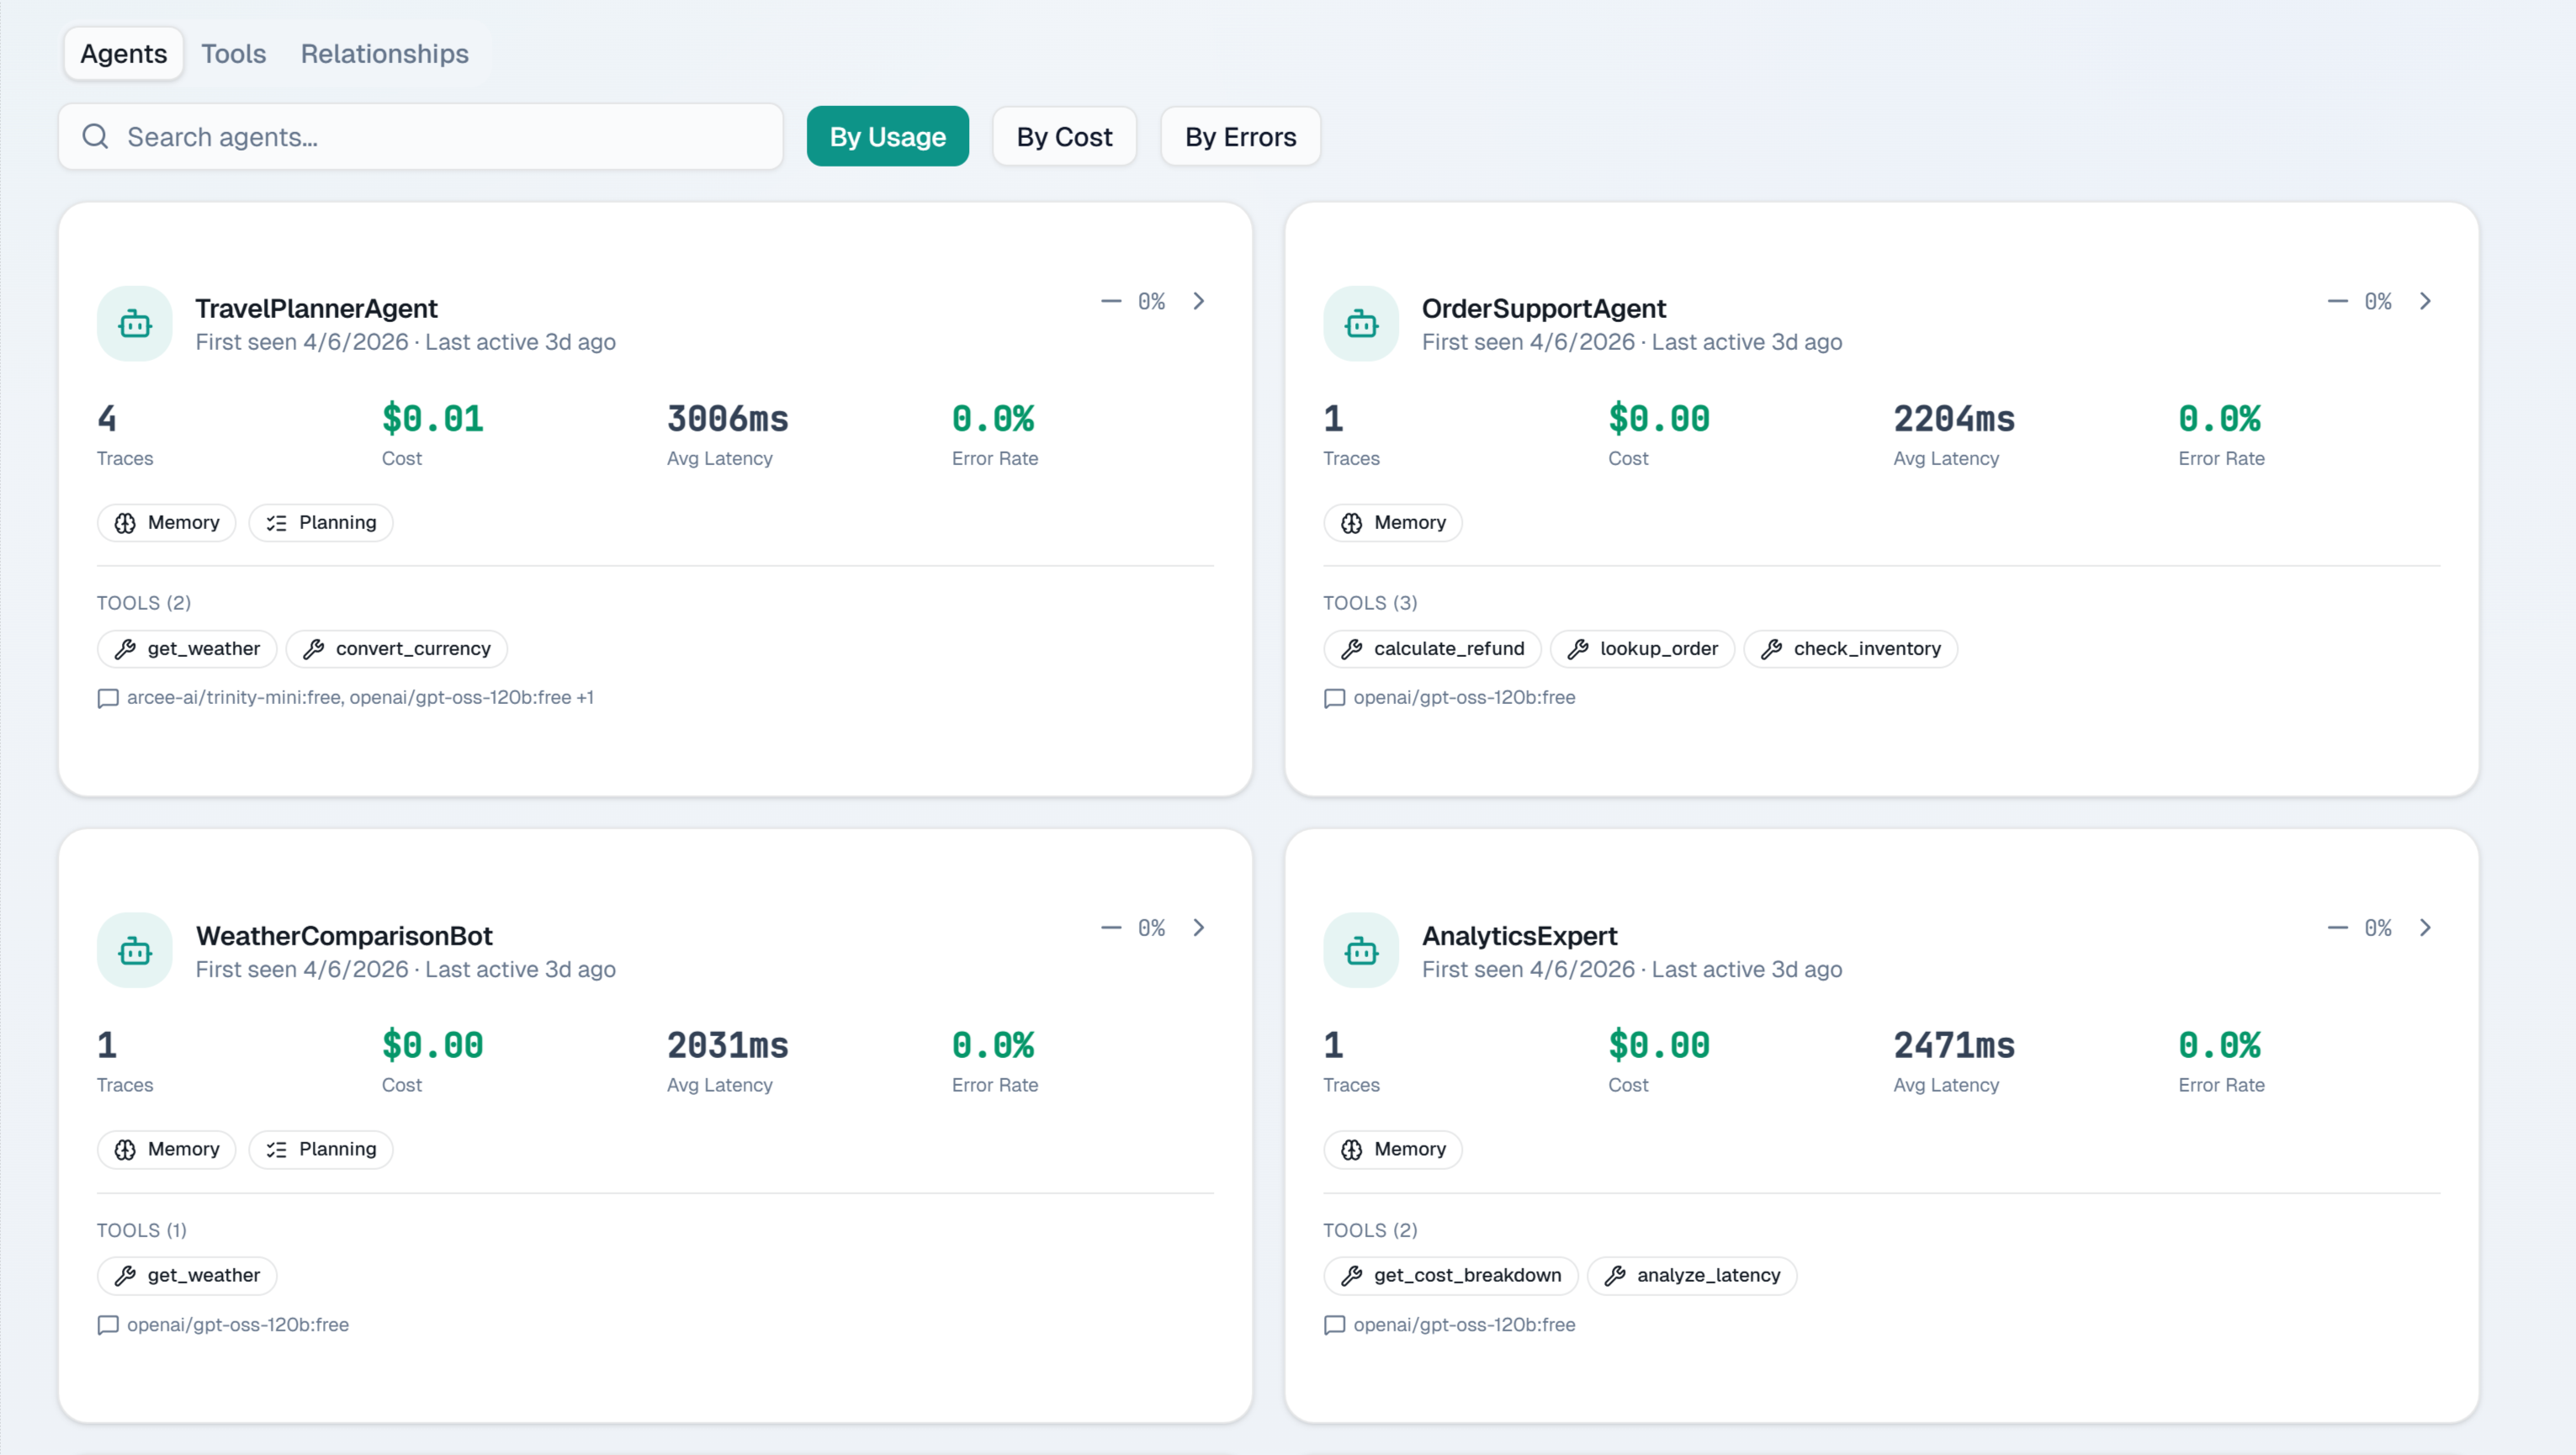Screen dimensions: 2576x1455
Task: Click the search magnifier icon
Action: point(95,136)
